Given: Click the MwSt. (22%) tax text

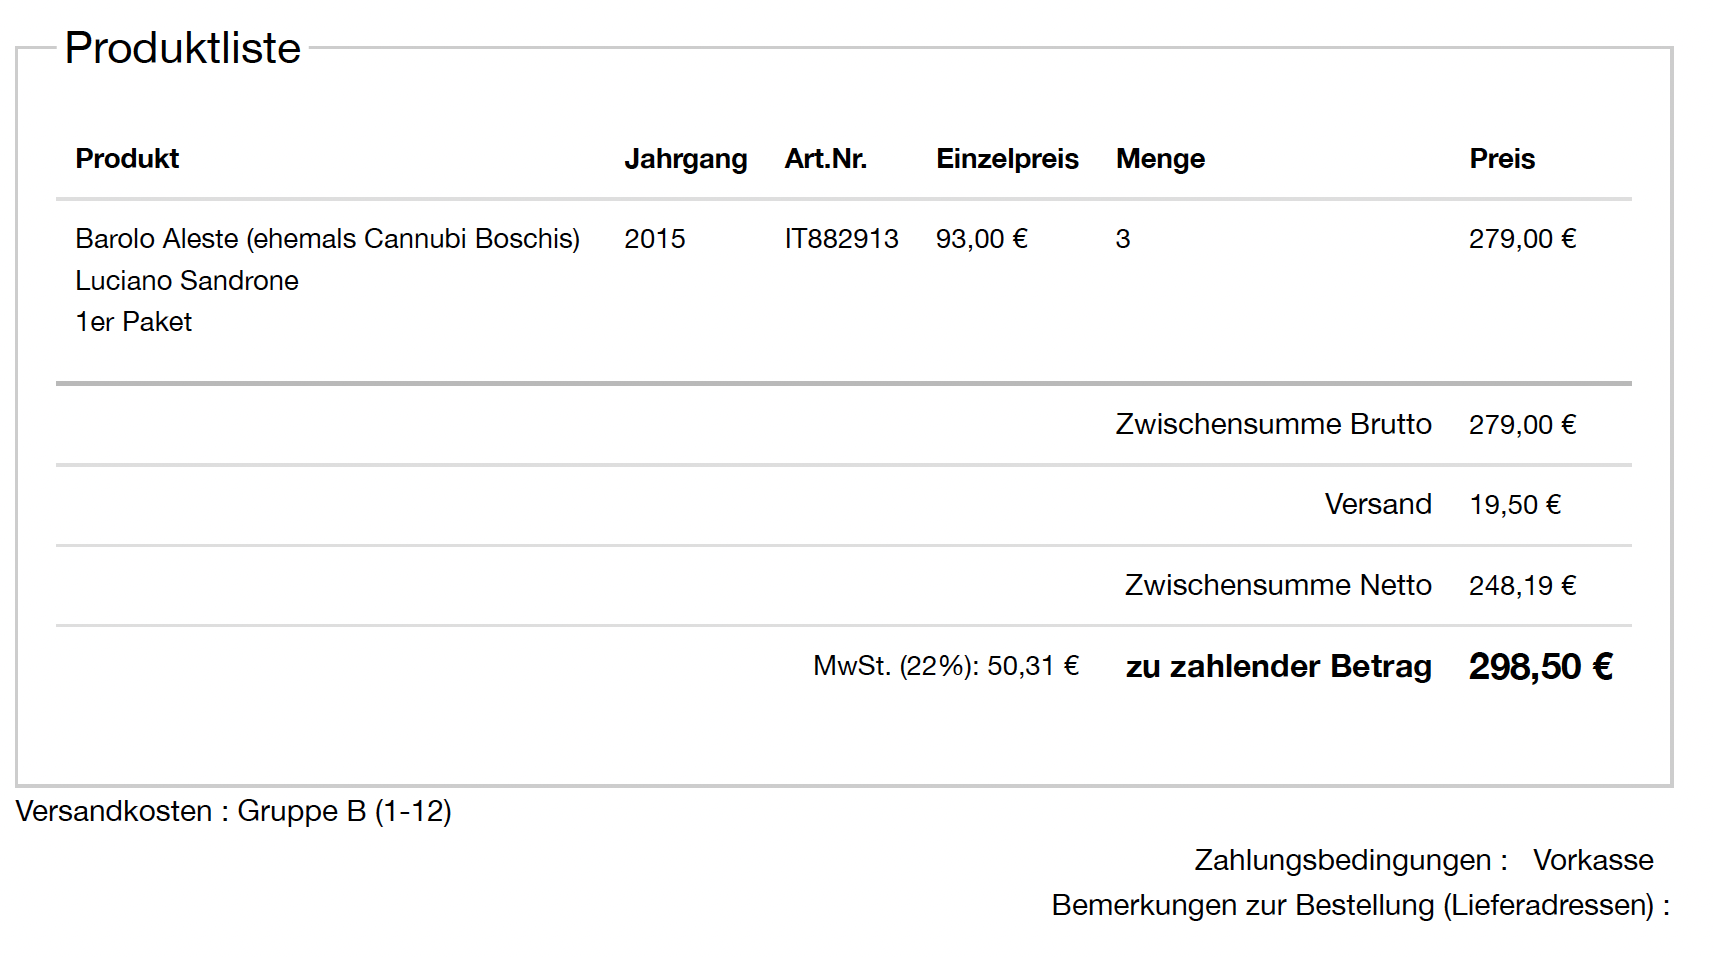Looking at the screenshot, I should [945, 666].
